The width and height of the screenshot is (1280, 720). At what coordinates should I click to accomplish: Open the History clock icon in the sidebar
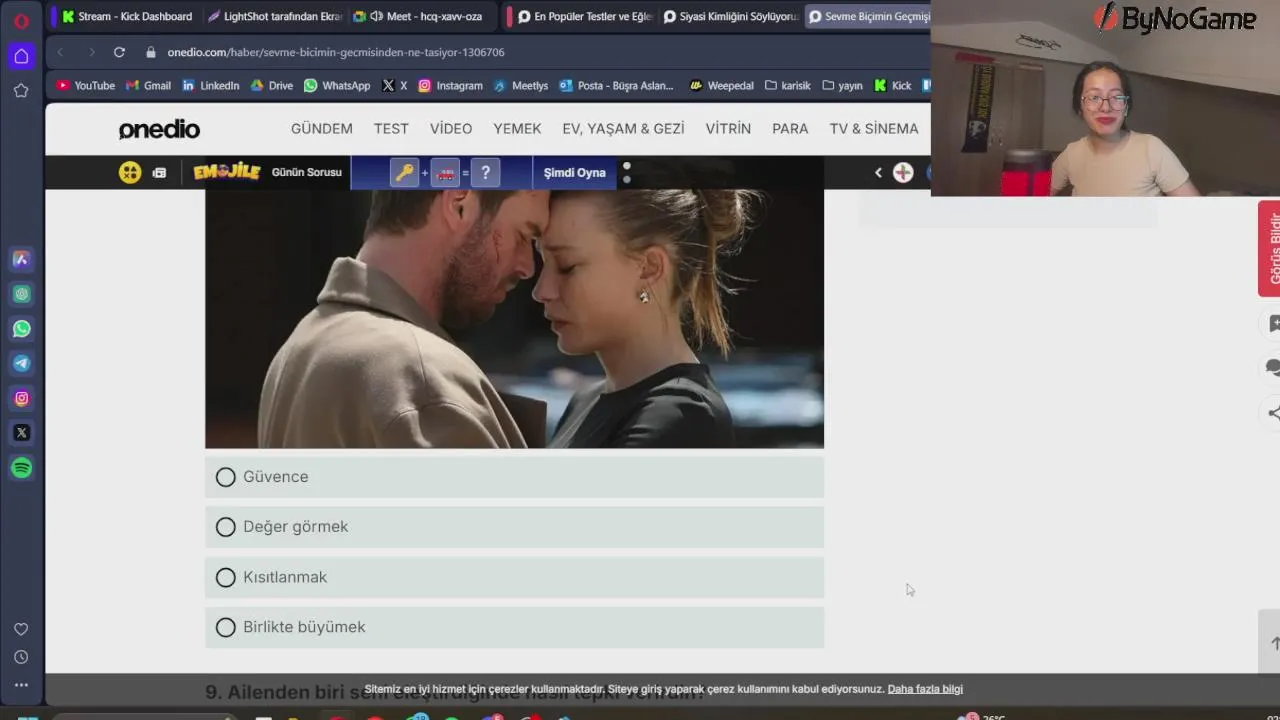click(21, 657)
